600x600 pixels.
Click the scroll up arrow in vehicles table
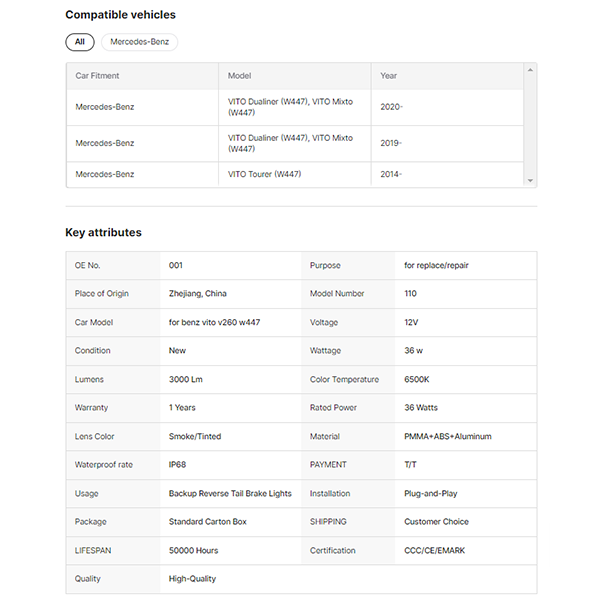pos(531,69)
